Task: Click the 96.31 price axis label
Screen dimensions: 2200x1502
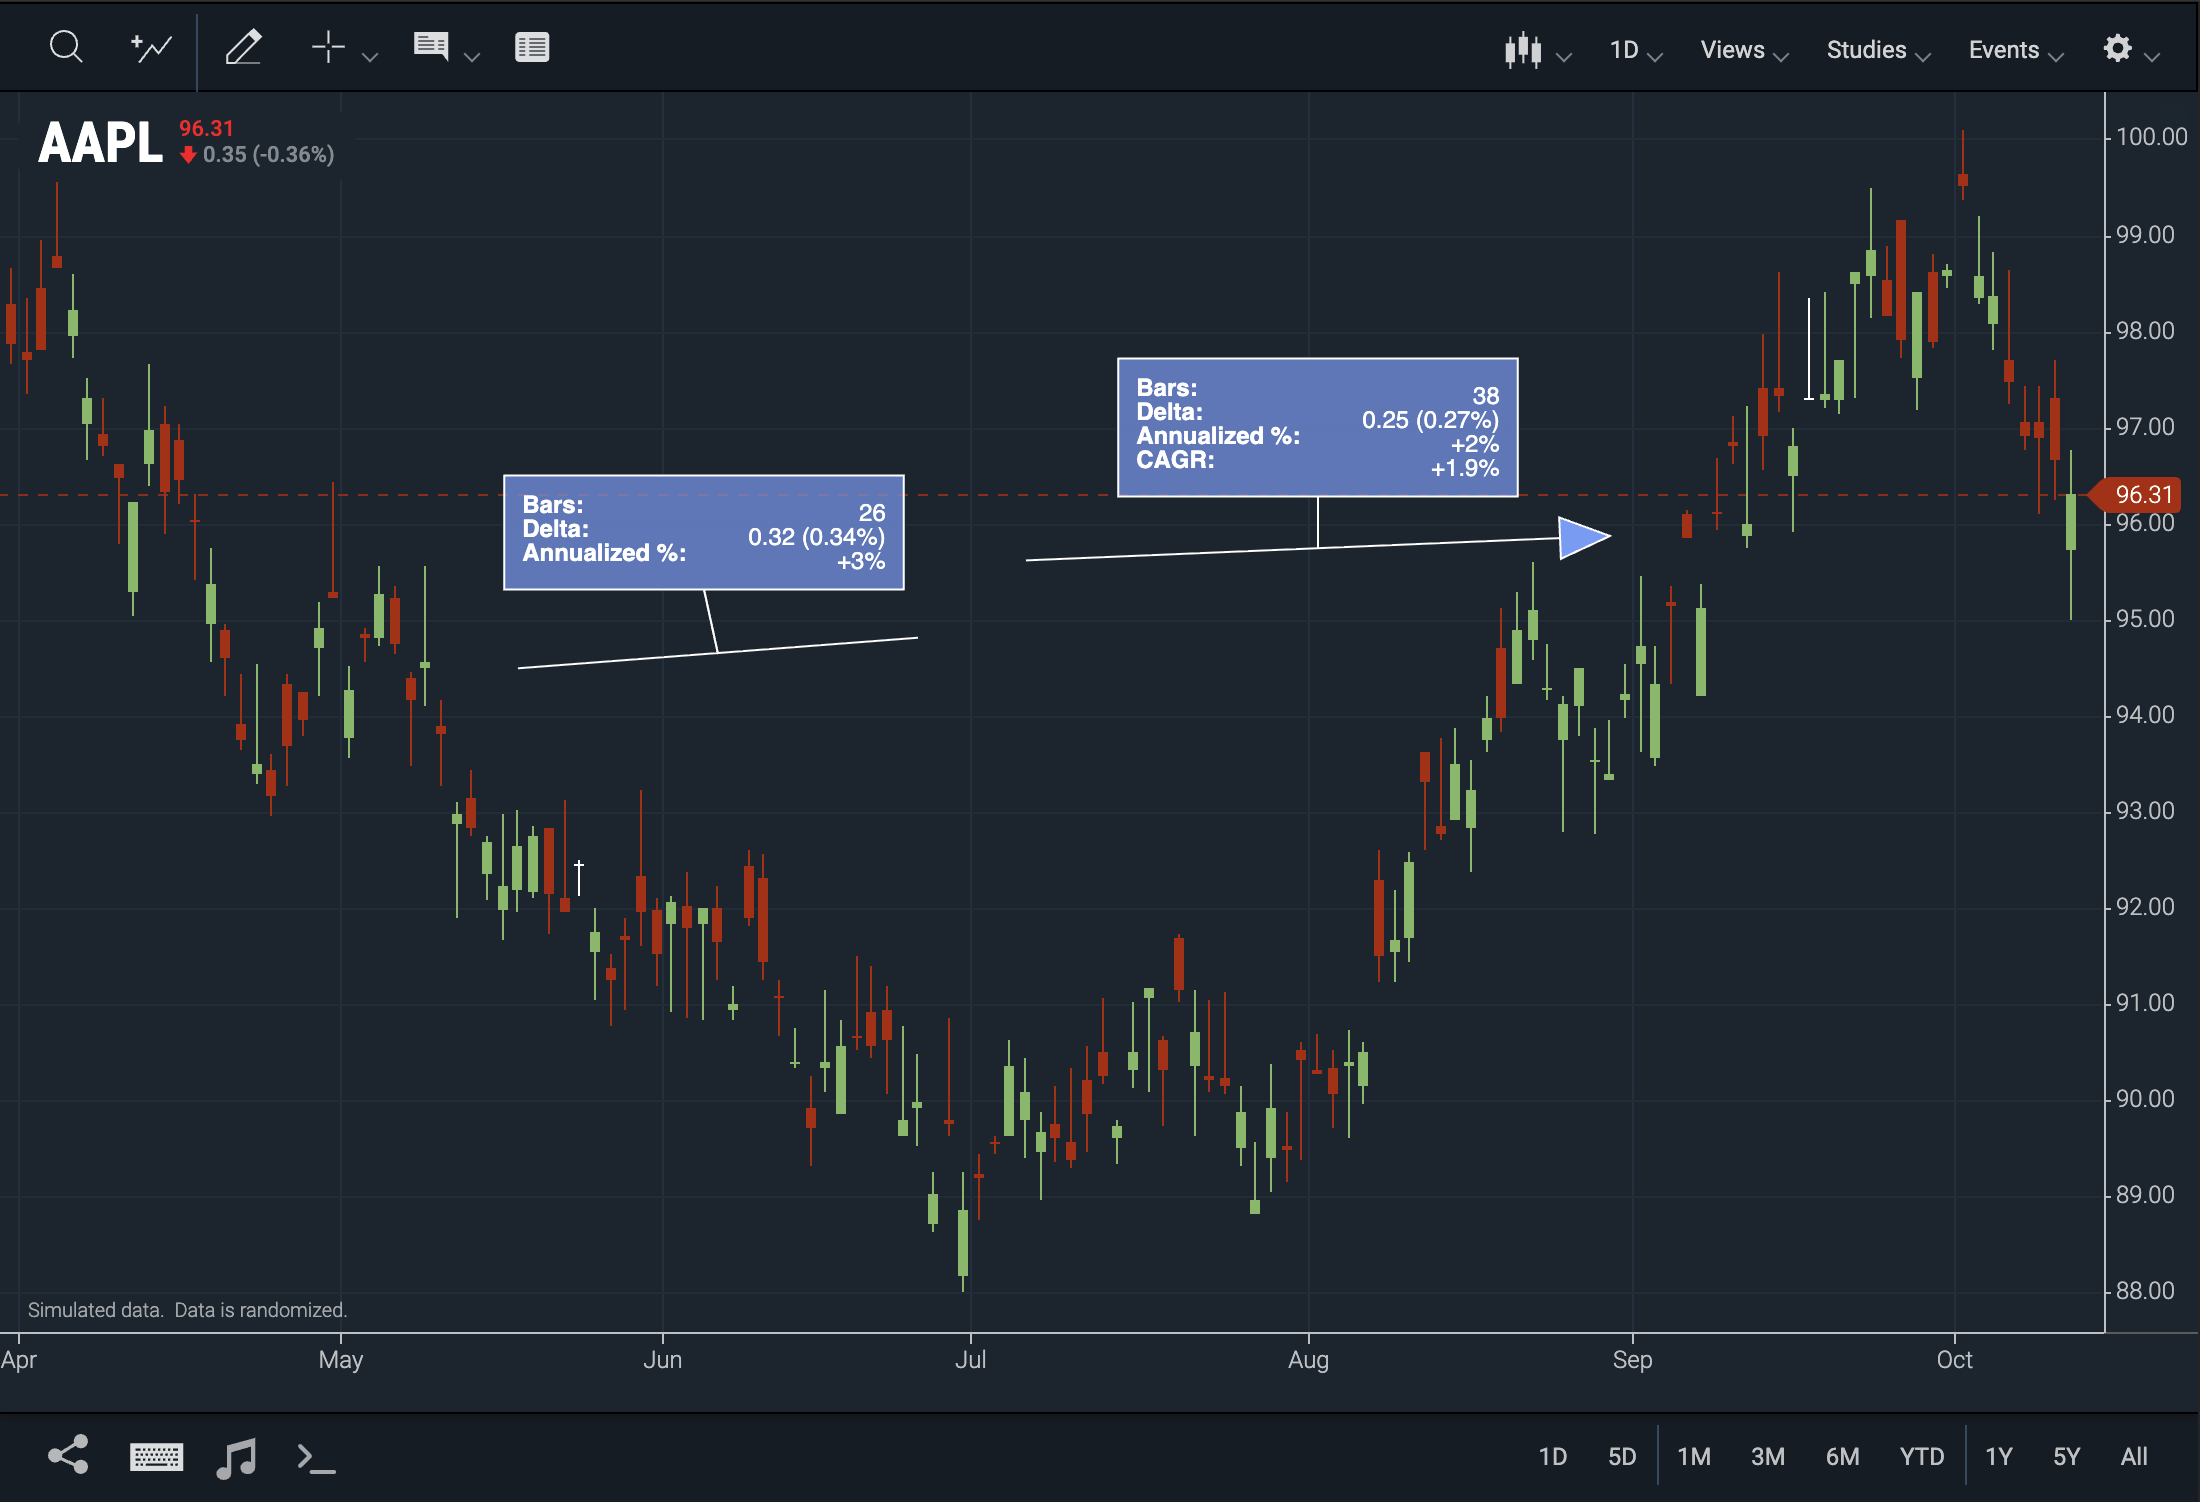Action: point(2140,495)
